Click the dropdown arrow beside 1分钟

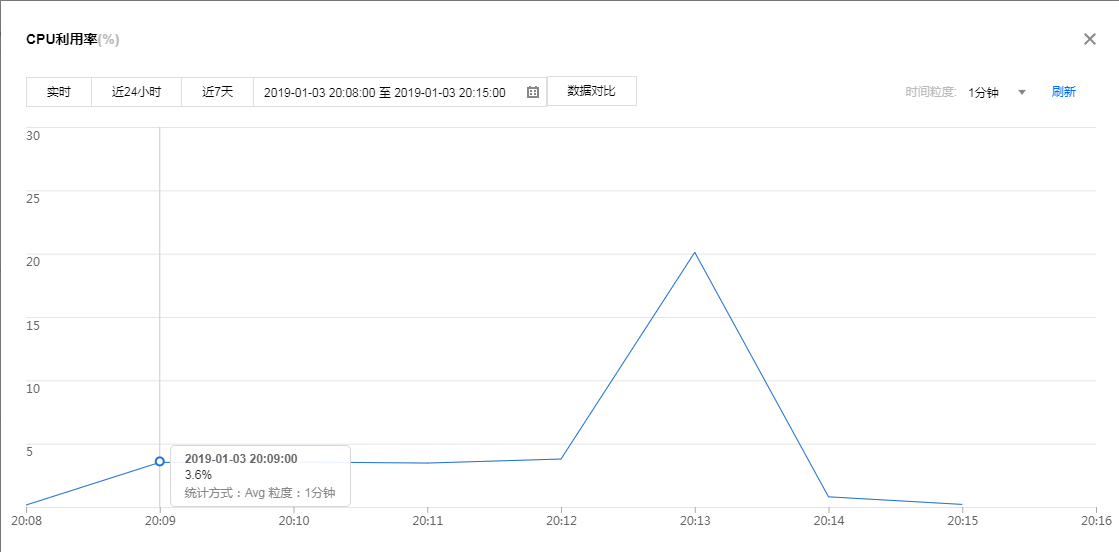(1022, 92)
